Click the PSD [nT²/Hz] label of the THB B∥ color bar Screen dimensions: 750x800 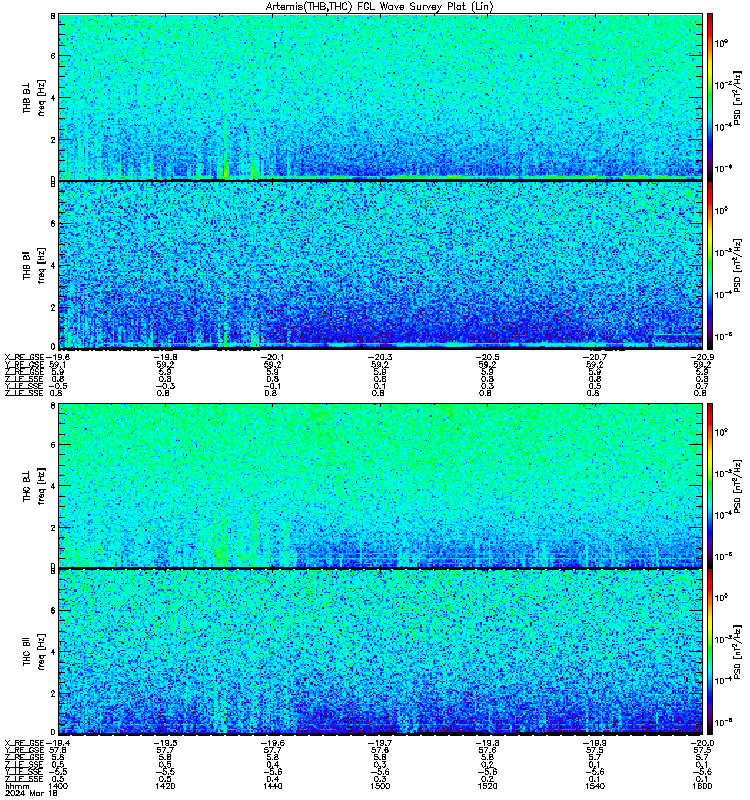[737, 265]
